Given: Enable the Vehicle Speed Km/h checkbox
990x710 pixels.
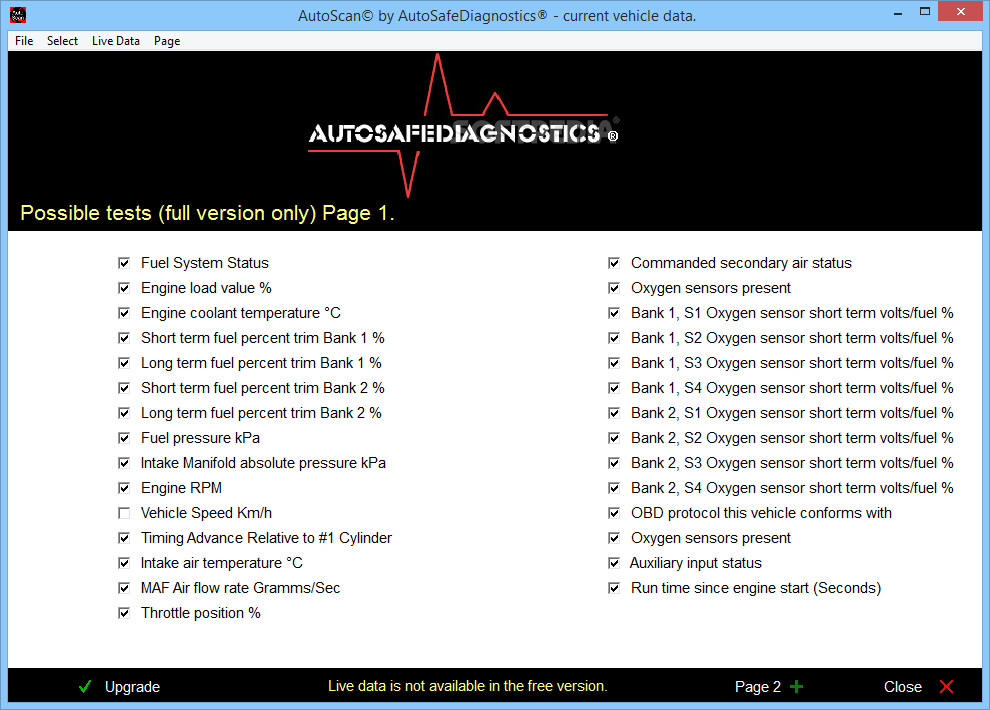Looking at the screenshot, I should [124, 512].
